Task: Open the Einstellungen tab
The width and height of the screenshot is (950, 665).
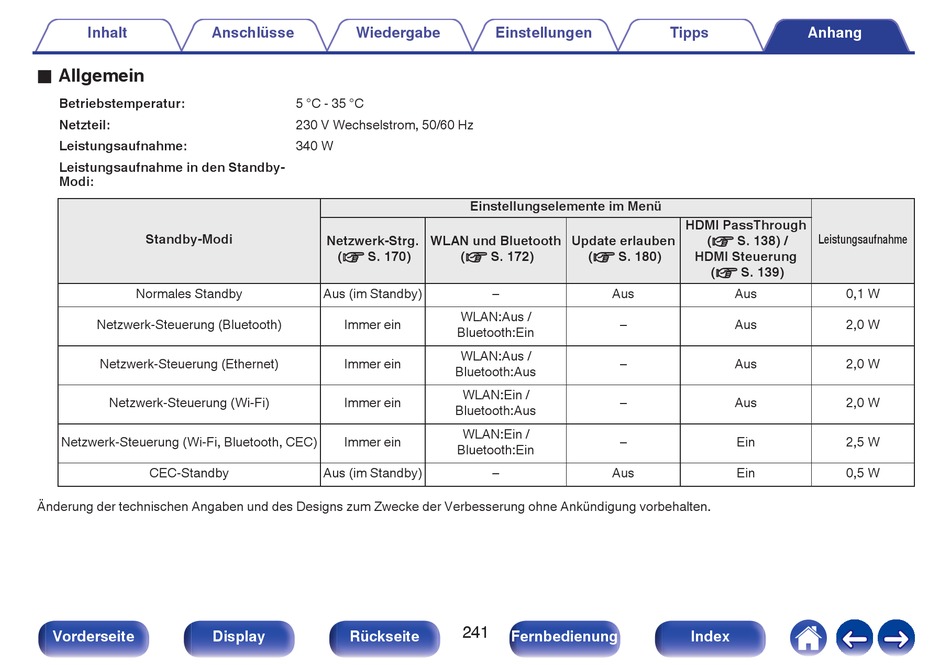Action: point(543,33)
